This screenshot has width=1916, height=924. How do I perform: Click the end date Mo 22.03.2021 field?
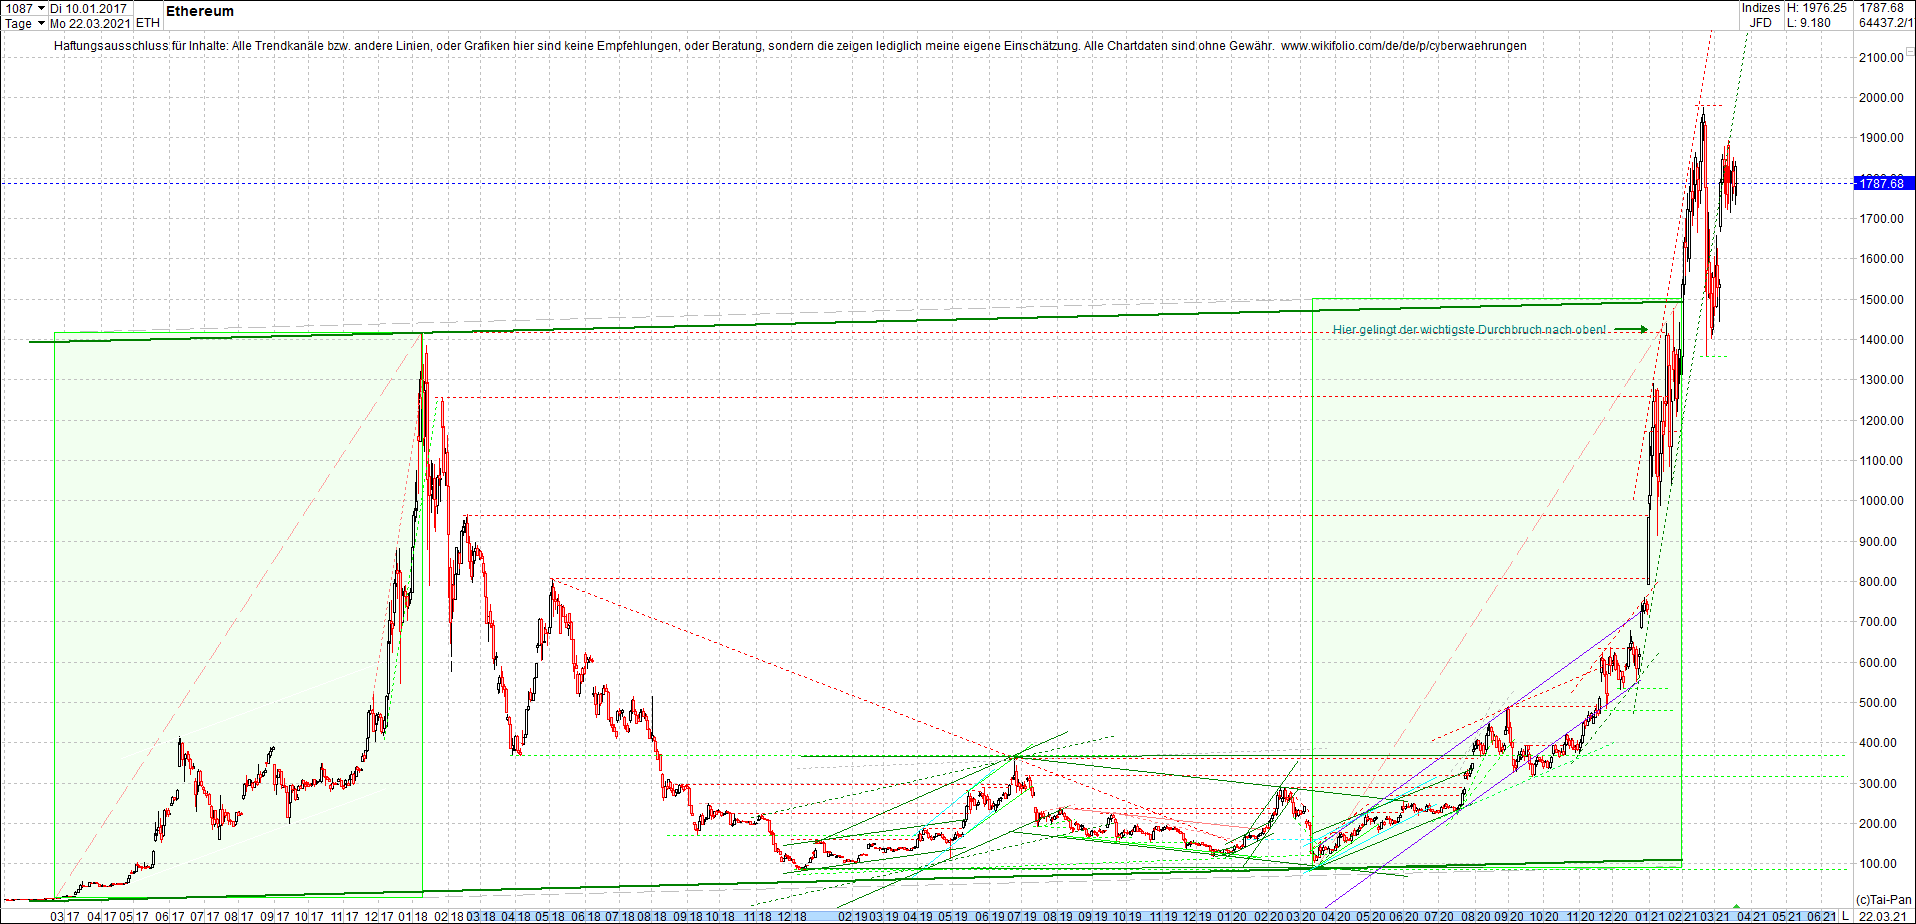(90, 23)
